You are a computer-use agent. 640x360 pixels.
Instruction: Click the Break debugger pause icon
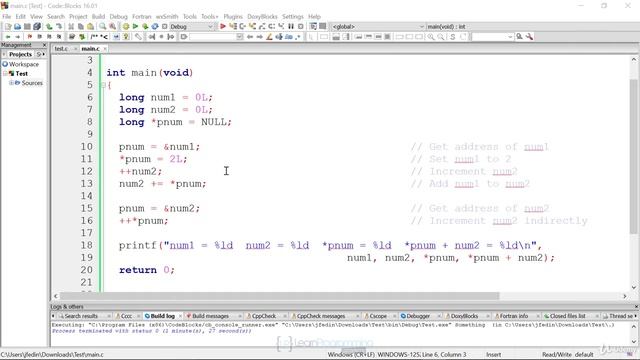pyautogui.click(x=291, y=27)
